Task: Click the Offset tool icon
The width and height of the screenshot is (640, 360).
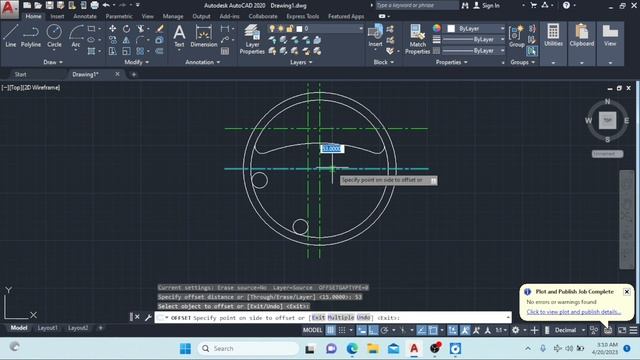Action: [x=160, y=51]
